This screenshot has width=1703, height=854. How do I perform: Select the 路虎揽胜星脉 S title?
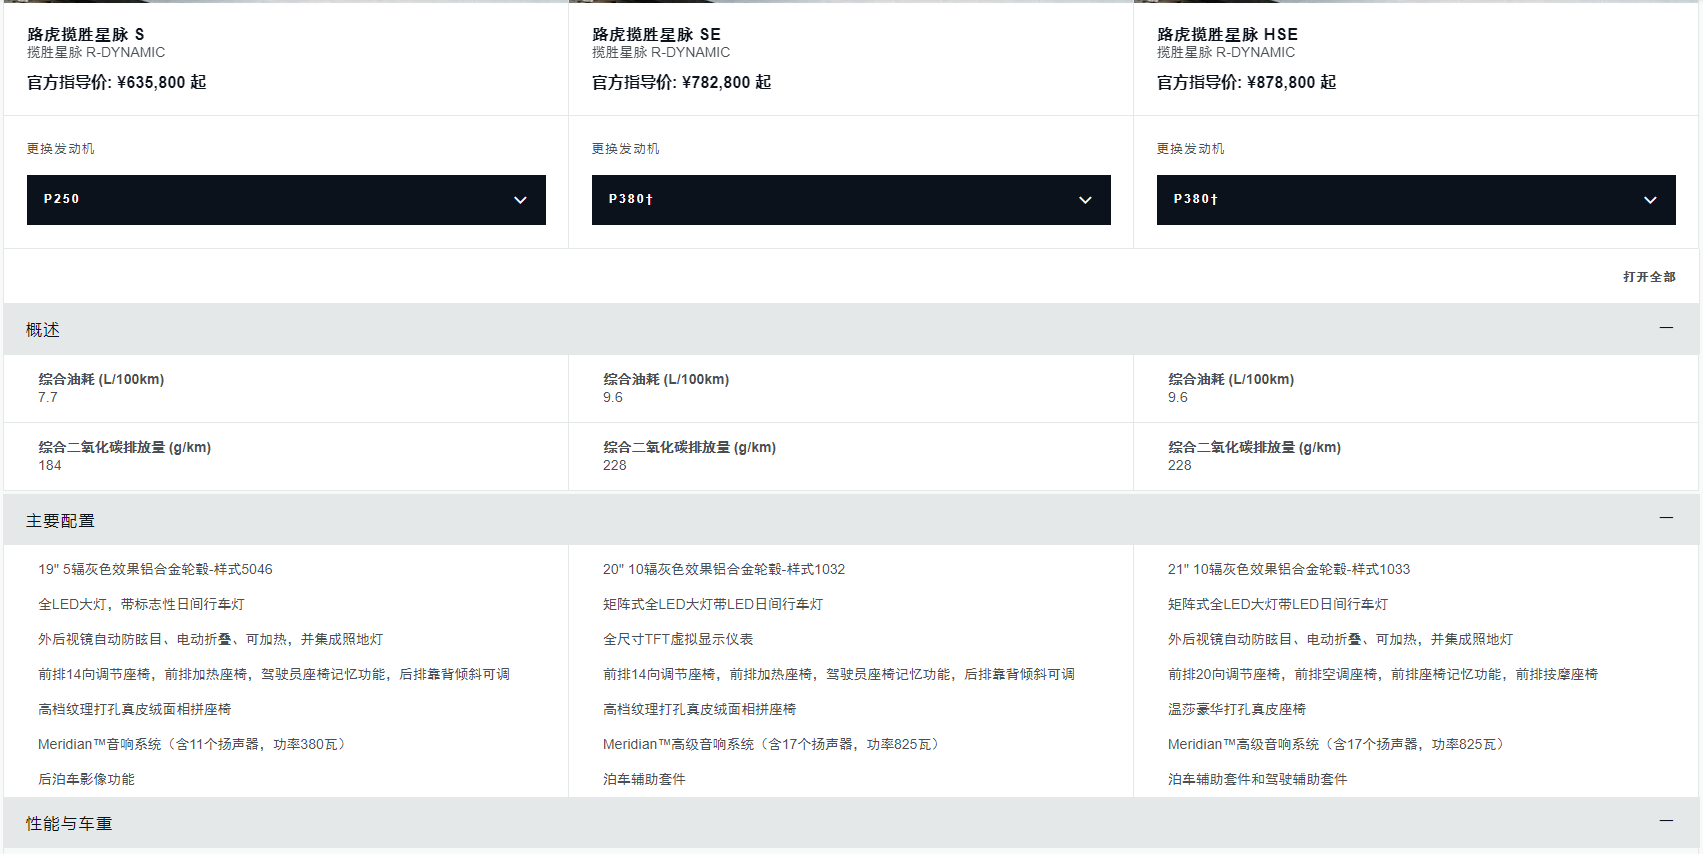pyautogui.click(x=86, y=34)
